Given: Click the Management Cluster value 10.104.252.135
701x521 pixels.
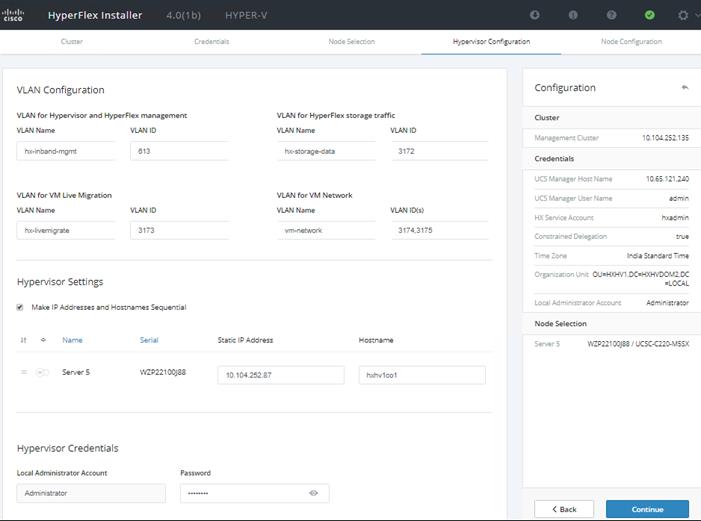Looking at the screenshot, I should 665,138.
